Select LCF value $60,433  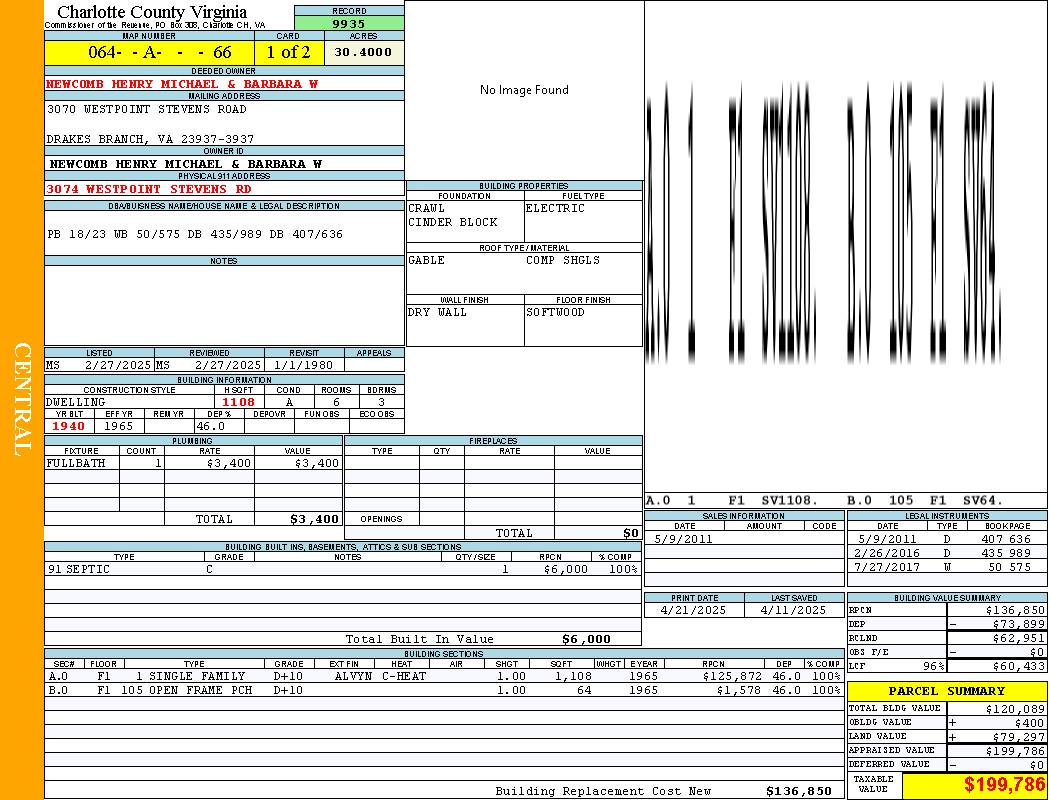tap(1019, 666)
